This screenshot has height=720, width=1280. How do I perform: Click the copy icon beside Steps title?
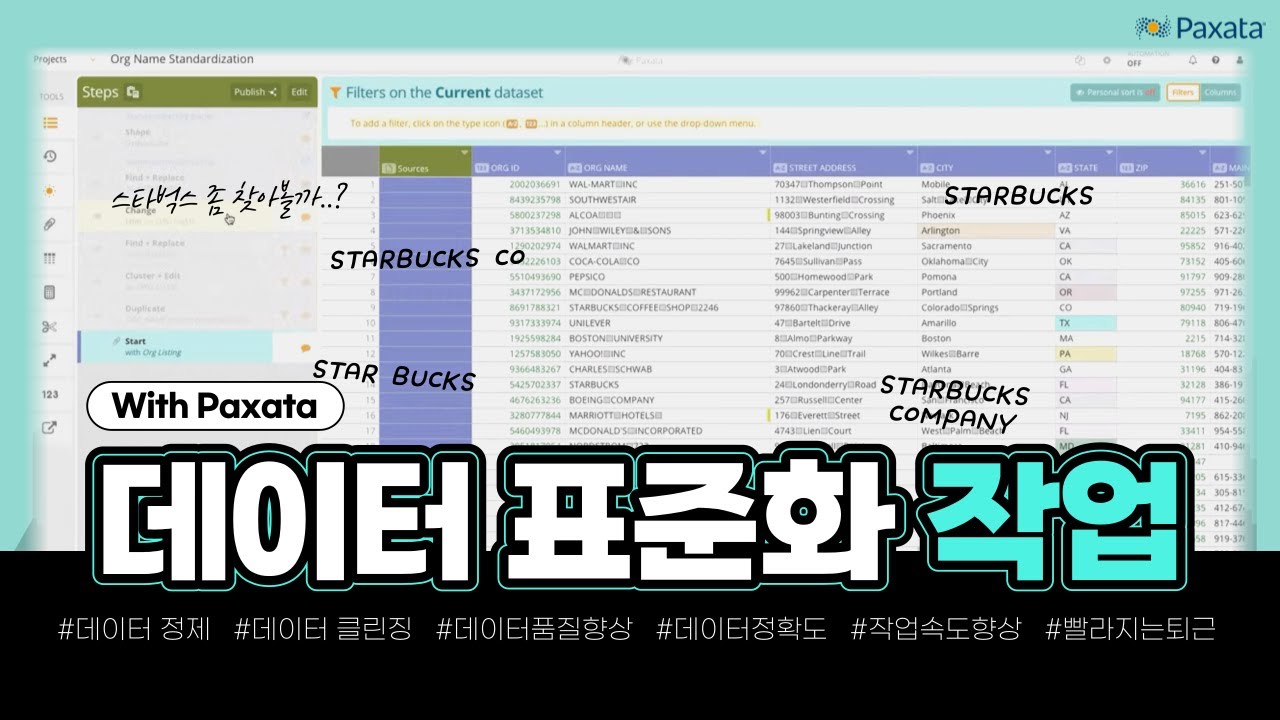pyautogui.click(x=133, y=92)
